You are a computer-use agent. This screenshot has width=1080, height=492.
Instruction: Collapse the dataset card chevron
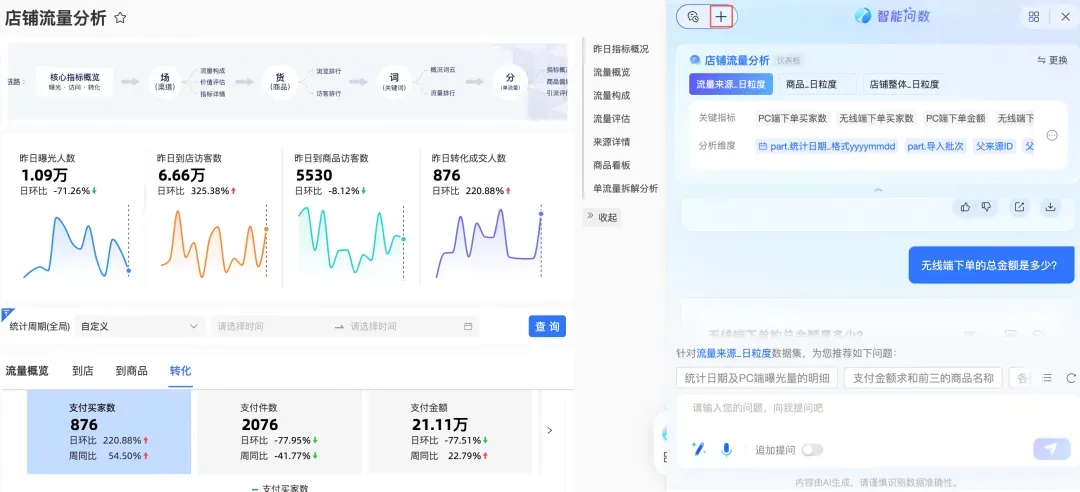tap(878, 188)
